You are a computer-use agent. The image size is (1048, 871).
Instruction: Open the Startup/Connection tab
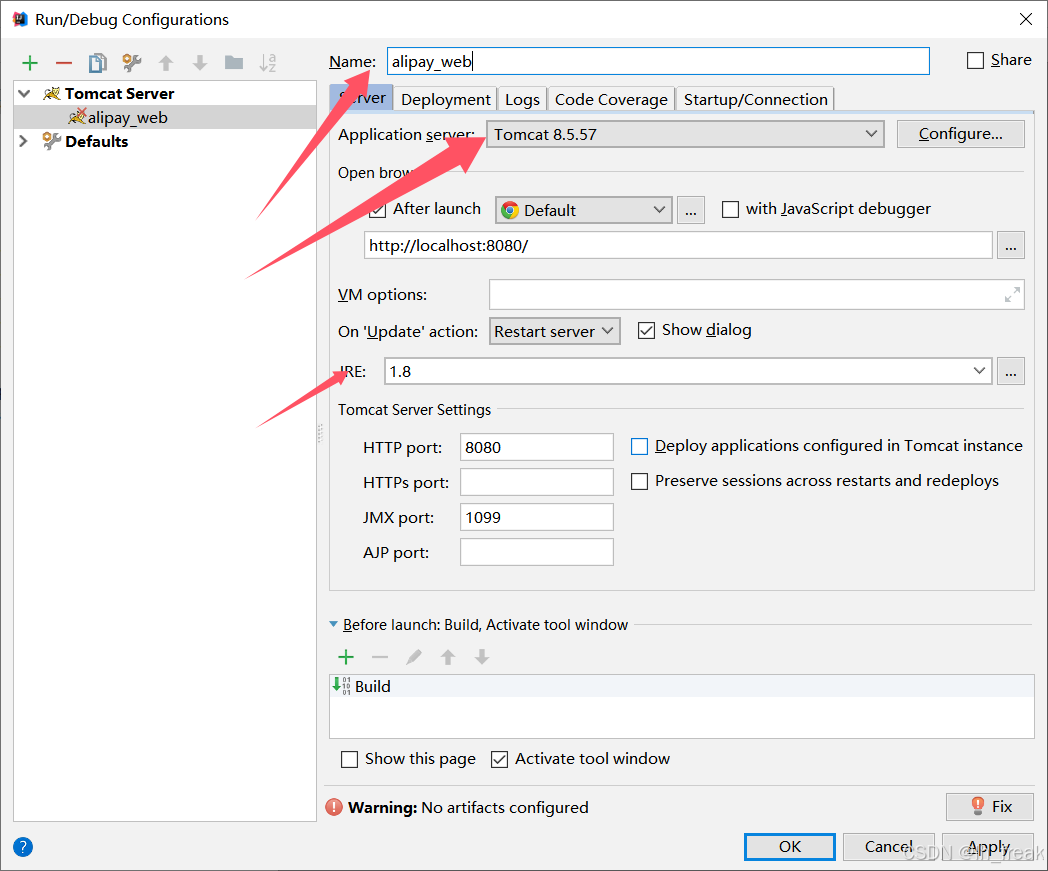tap(755, 100)
